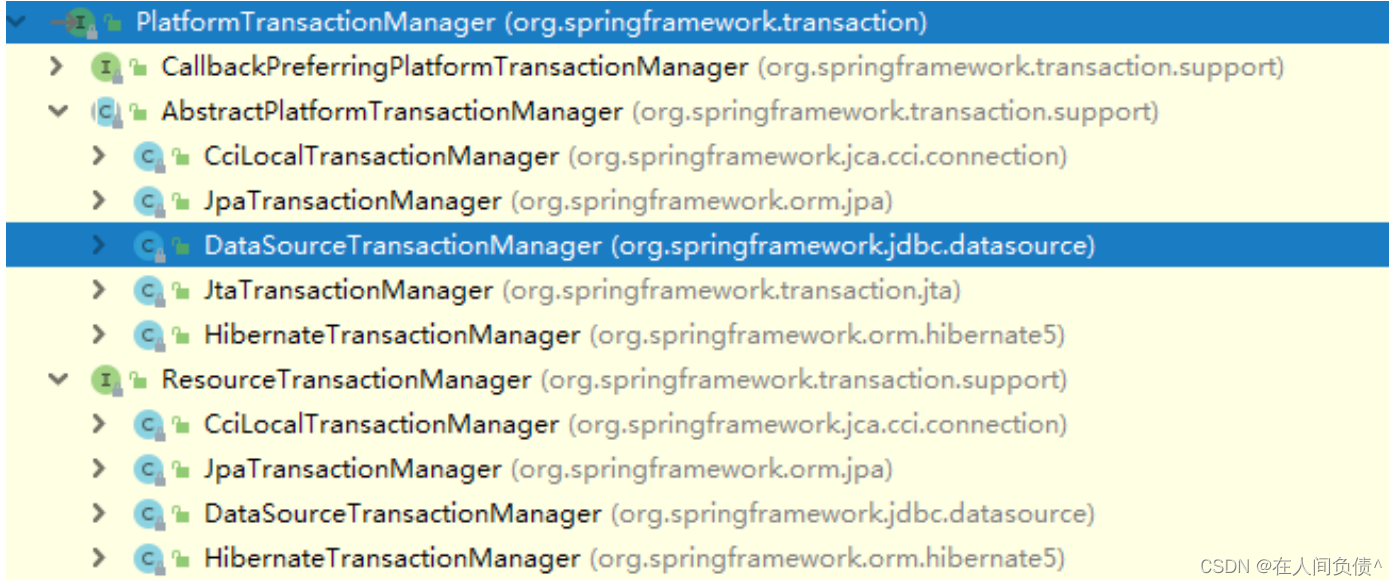Select CciLocalTransactionManager under AbstractPlatformTransactionManager
1397x586 pixels.
381,157
